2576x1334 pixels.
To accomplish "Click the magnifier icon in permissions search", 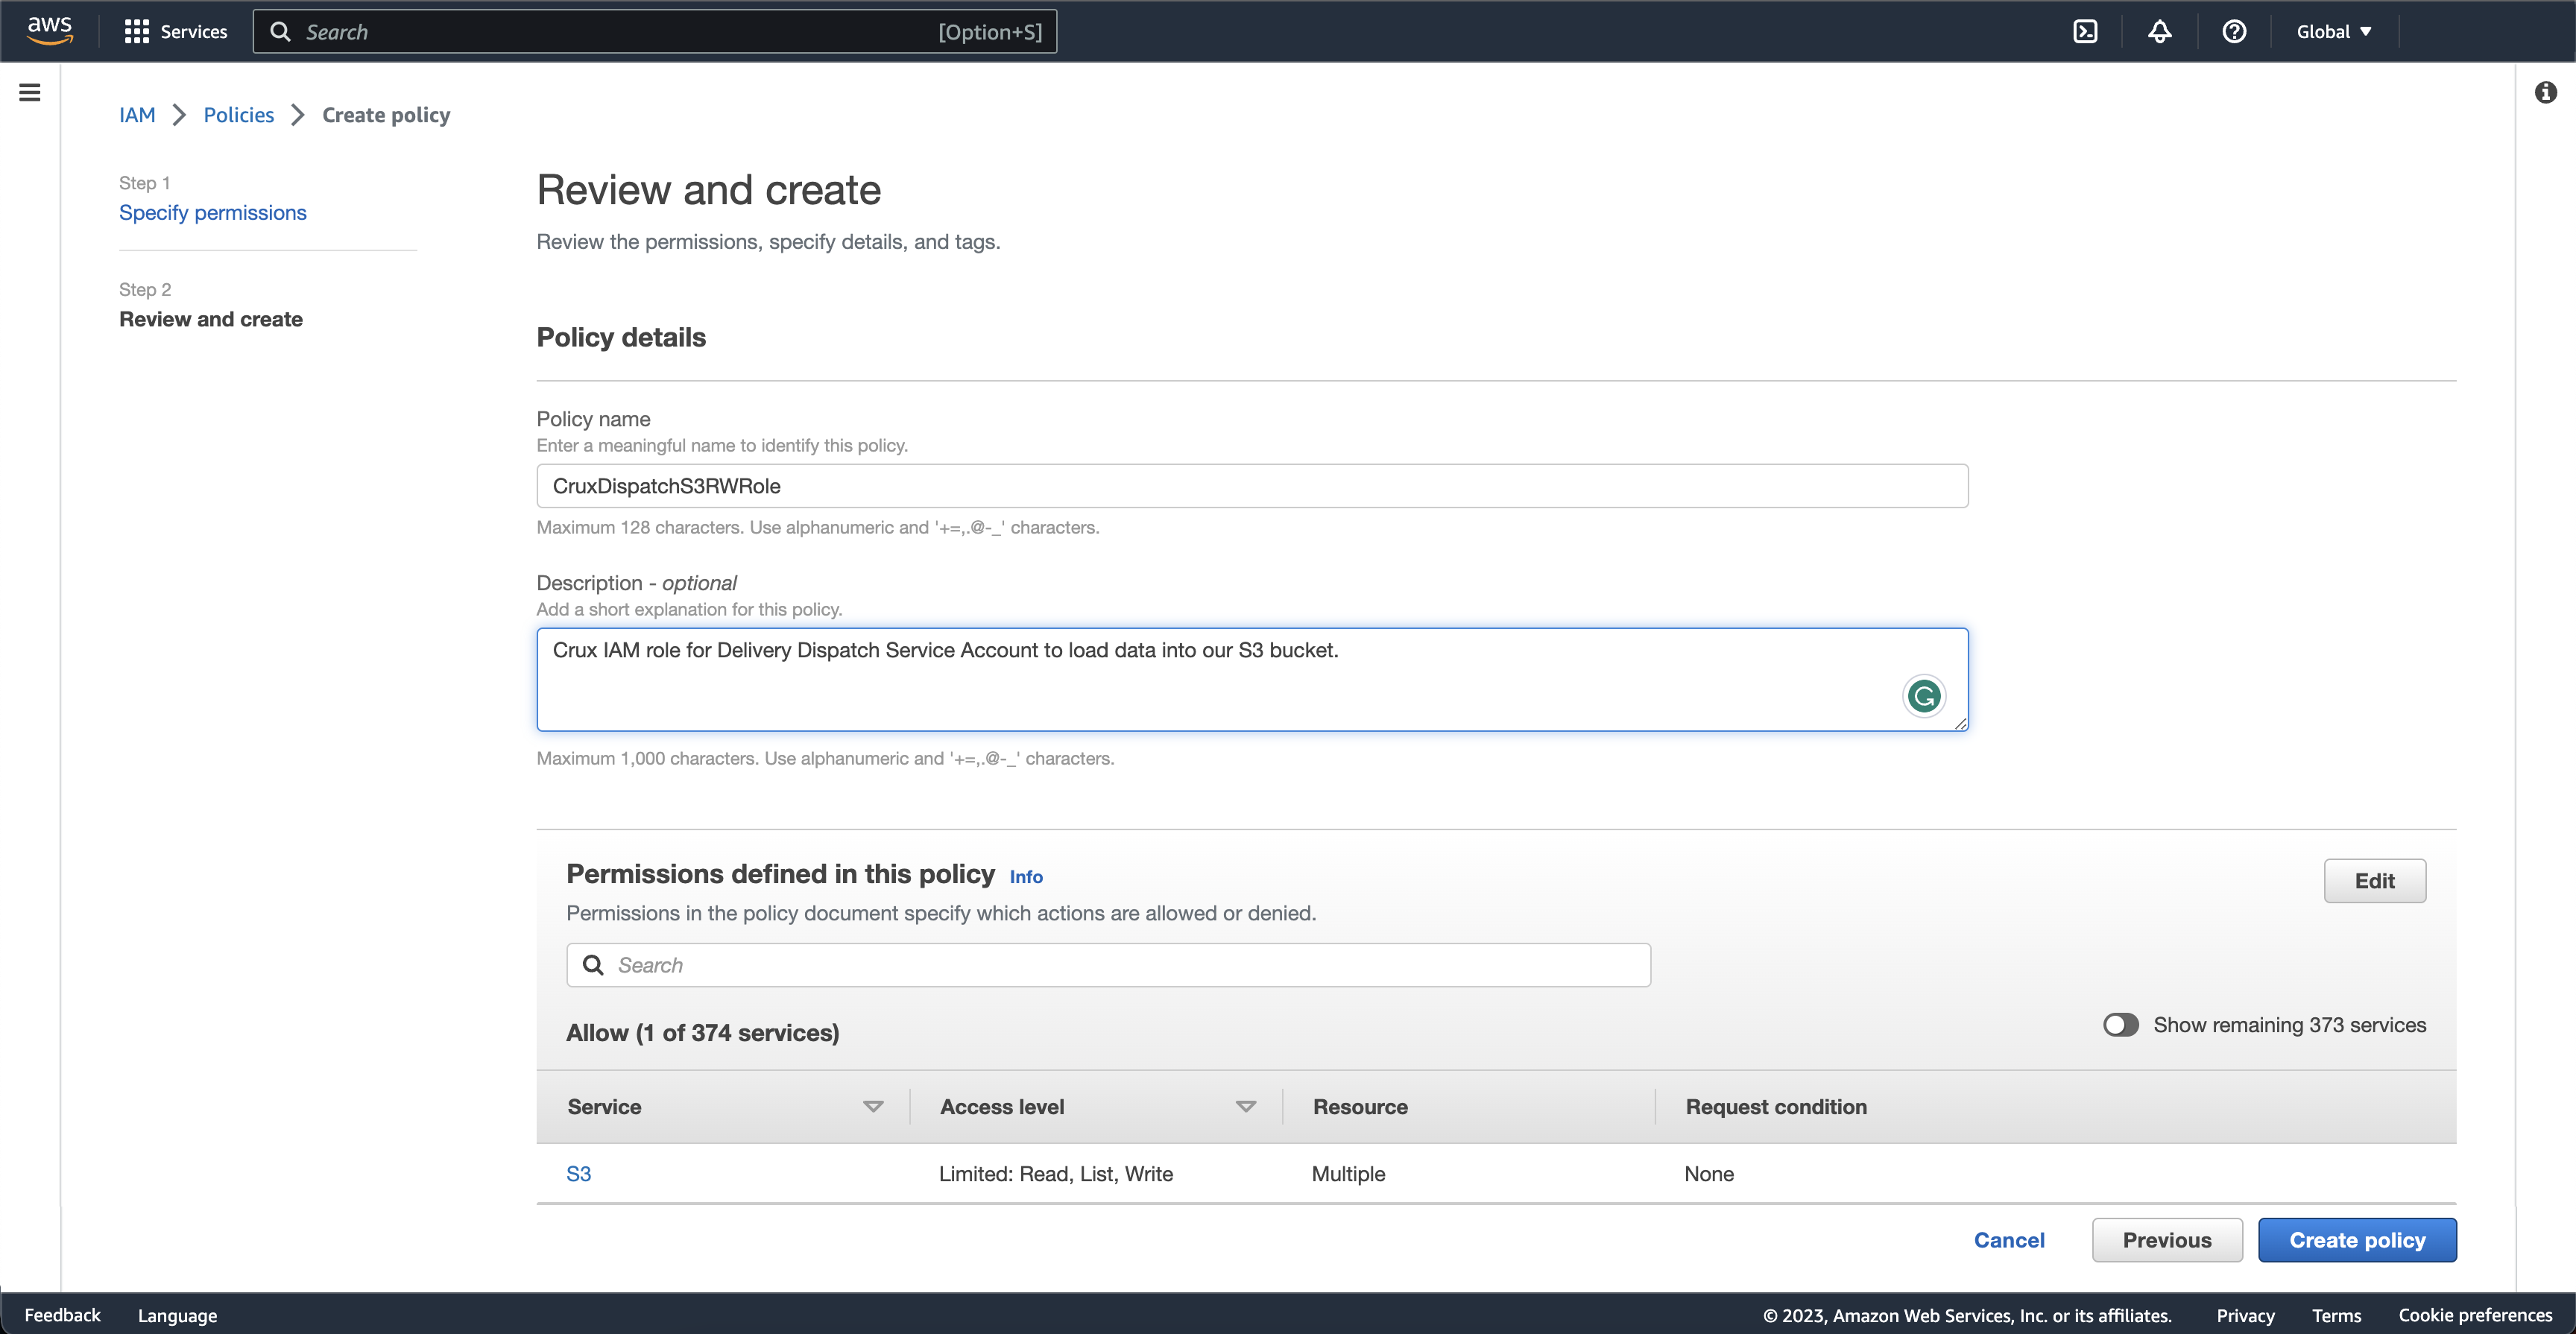I will coord(593,965).
